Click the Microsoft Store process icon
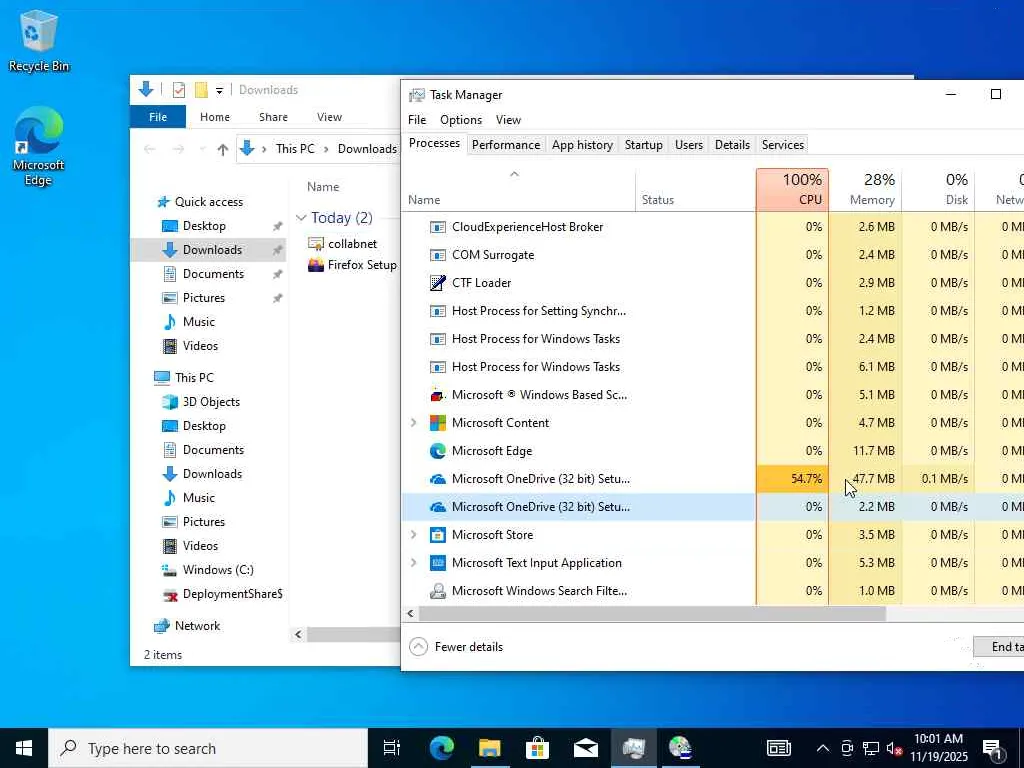Viewport: 1024px width, 768px height. pos(438,535)
